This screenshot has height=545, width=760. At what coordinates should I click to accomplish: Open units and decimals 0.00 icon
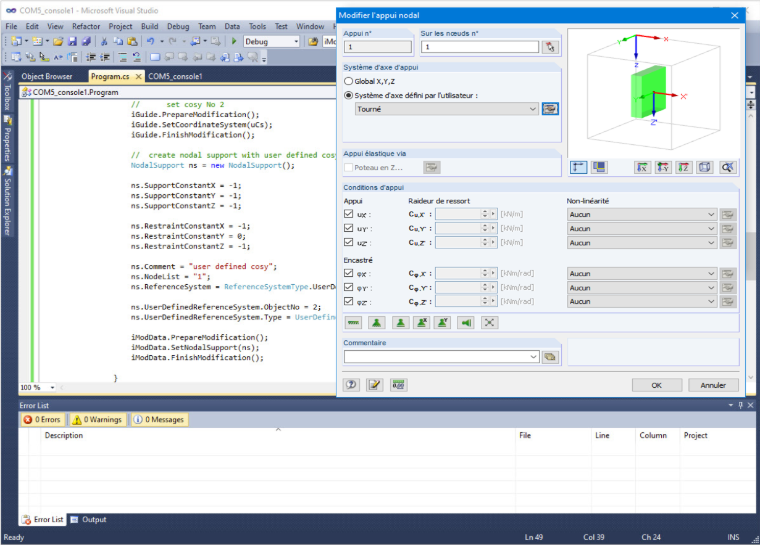tap(398, 385)
